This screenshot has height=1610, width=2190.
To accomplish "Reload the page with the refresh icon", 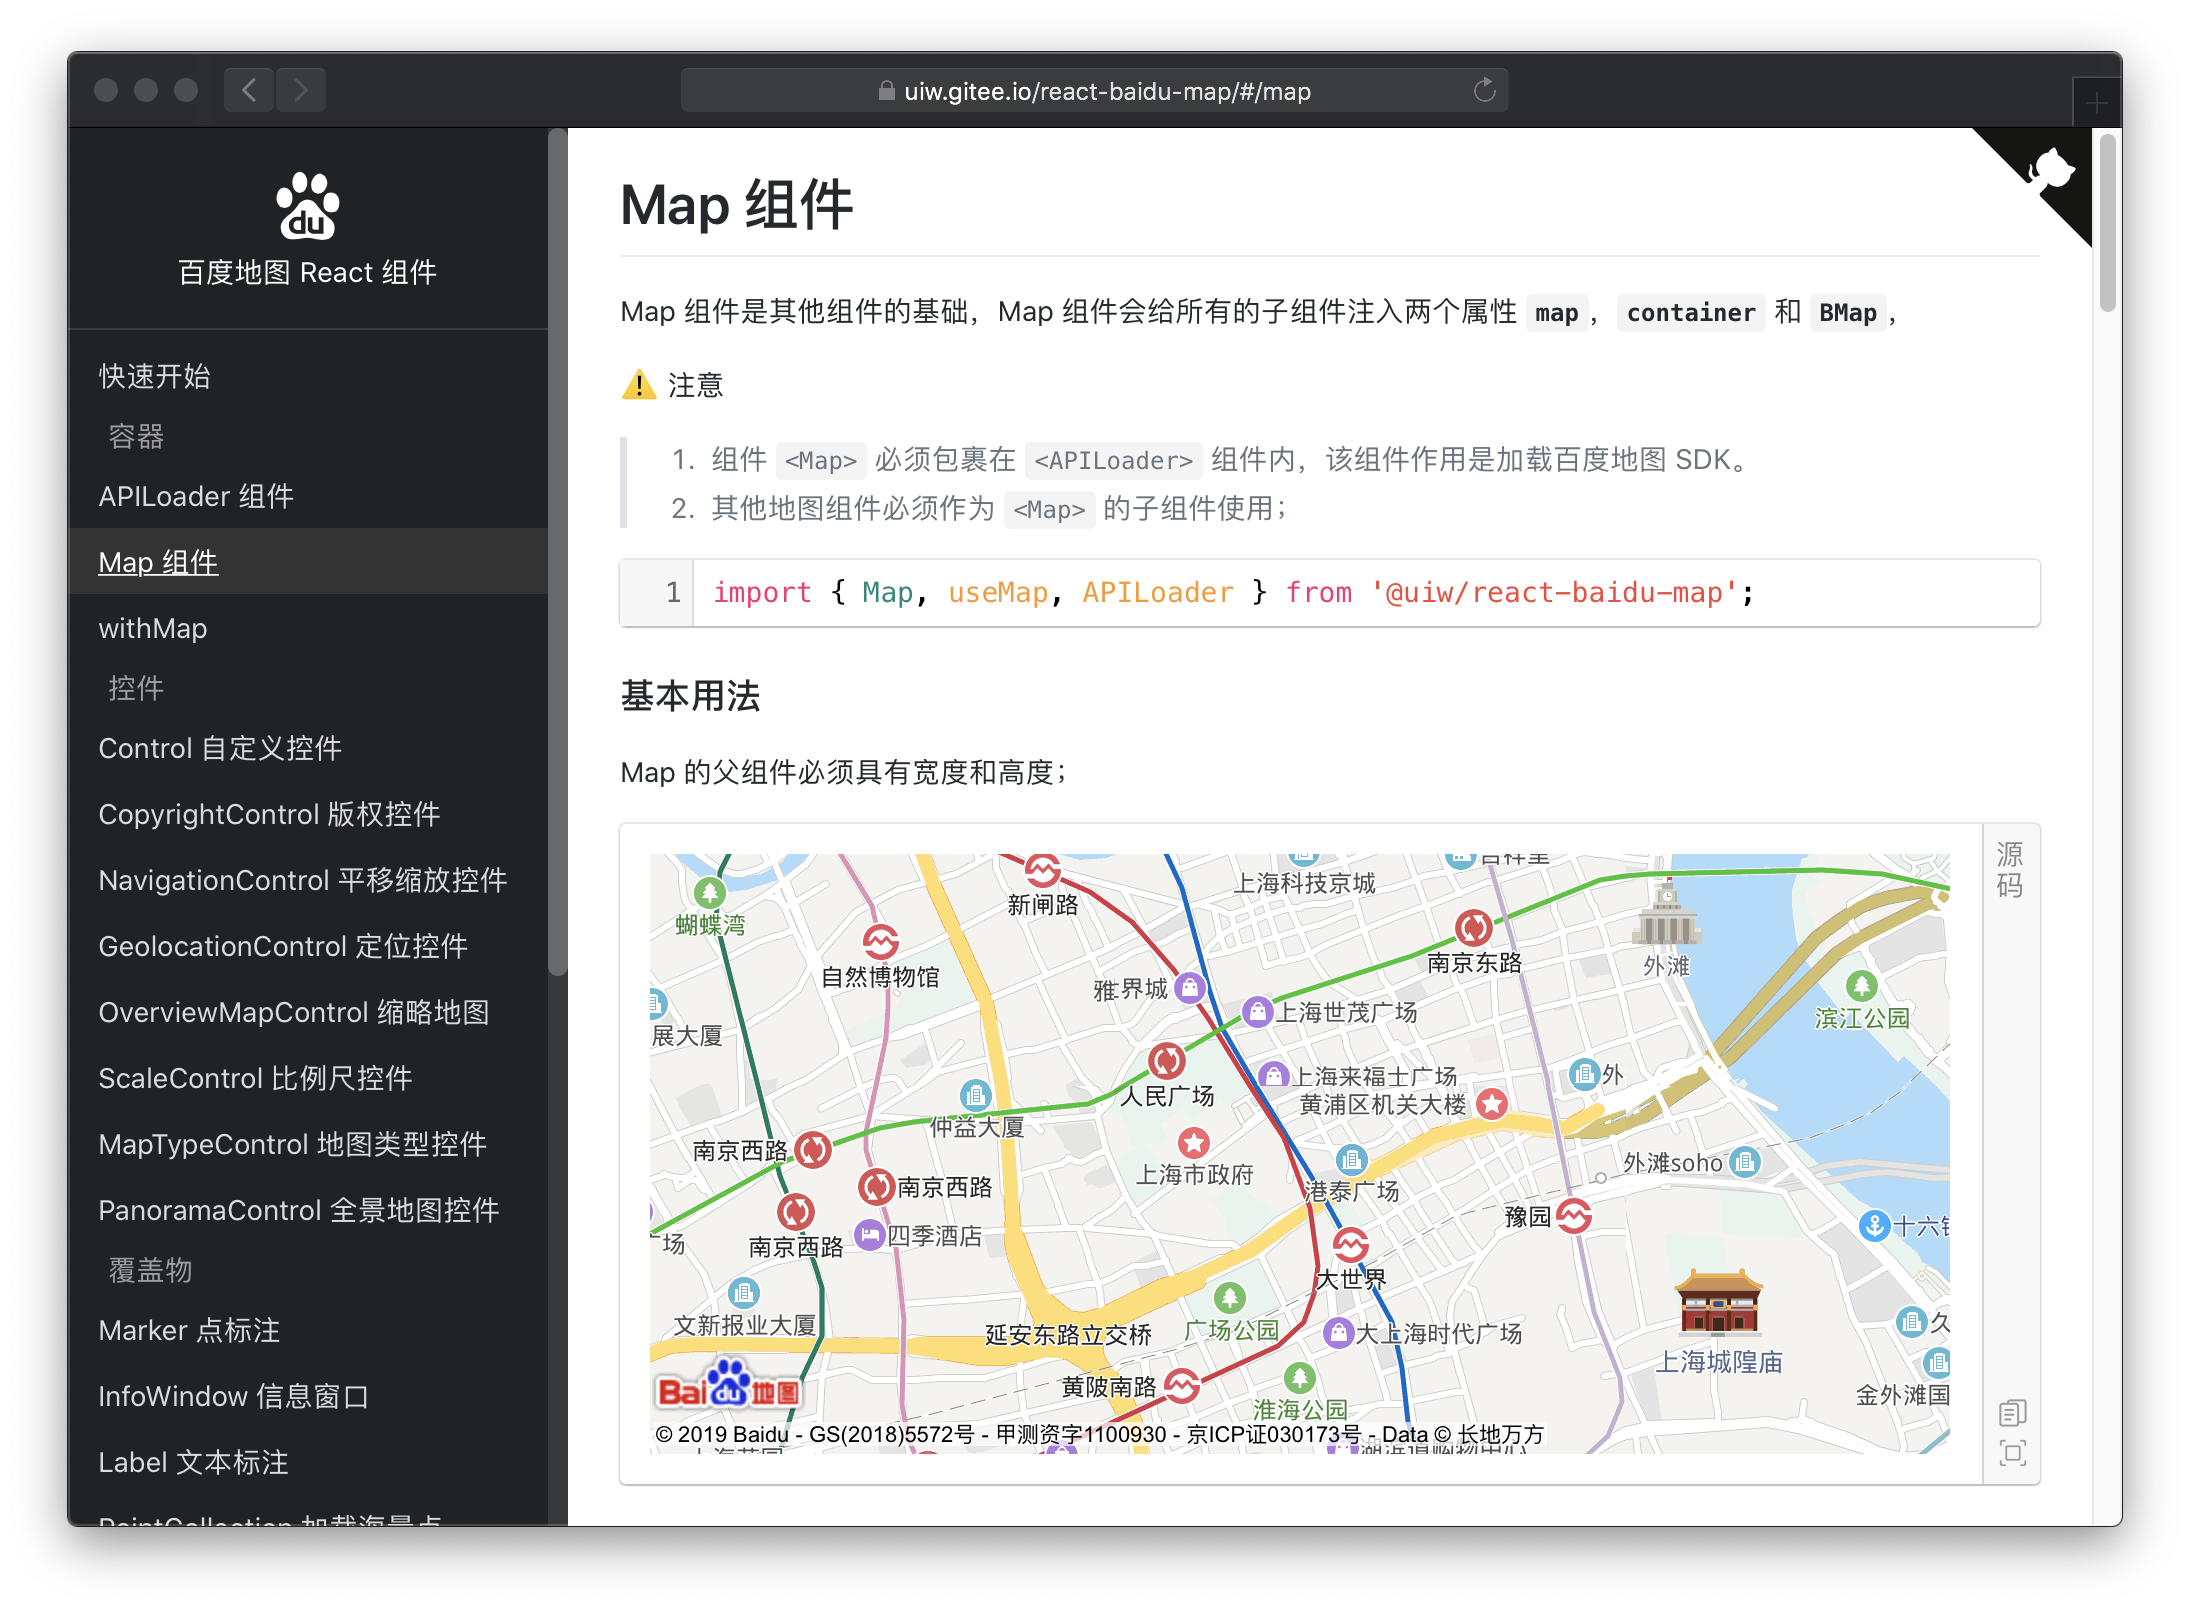I will tap(1485, 91).
